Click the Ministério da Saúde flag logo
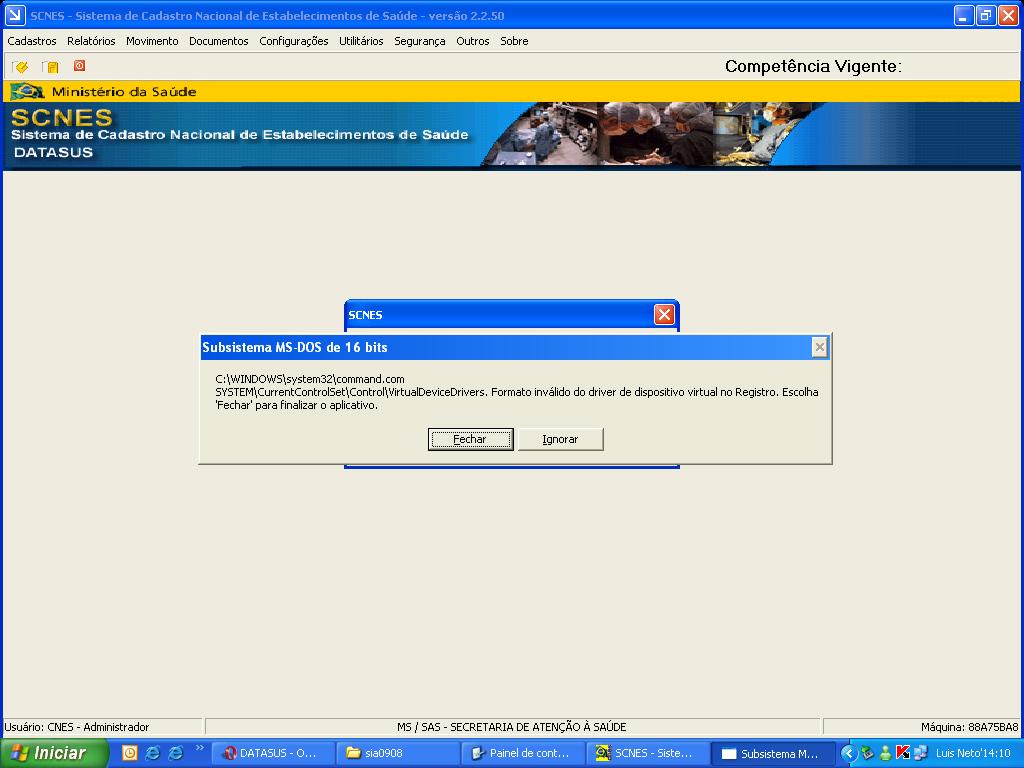 click(27, 91)
